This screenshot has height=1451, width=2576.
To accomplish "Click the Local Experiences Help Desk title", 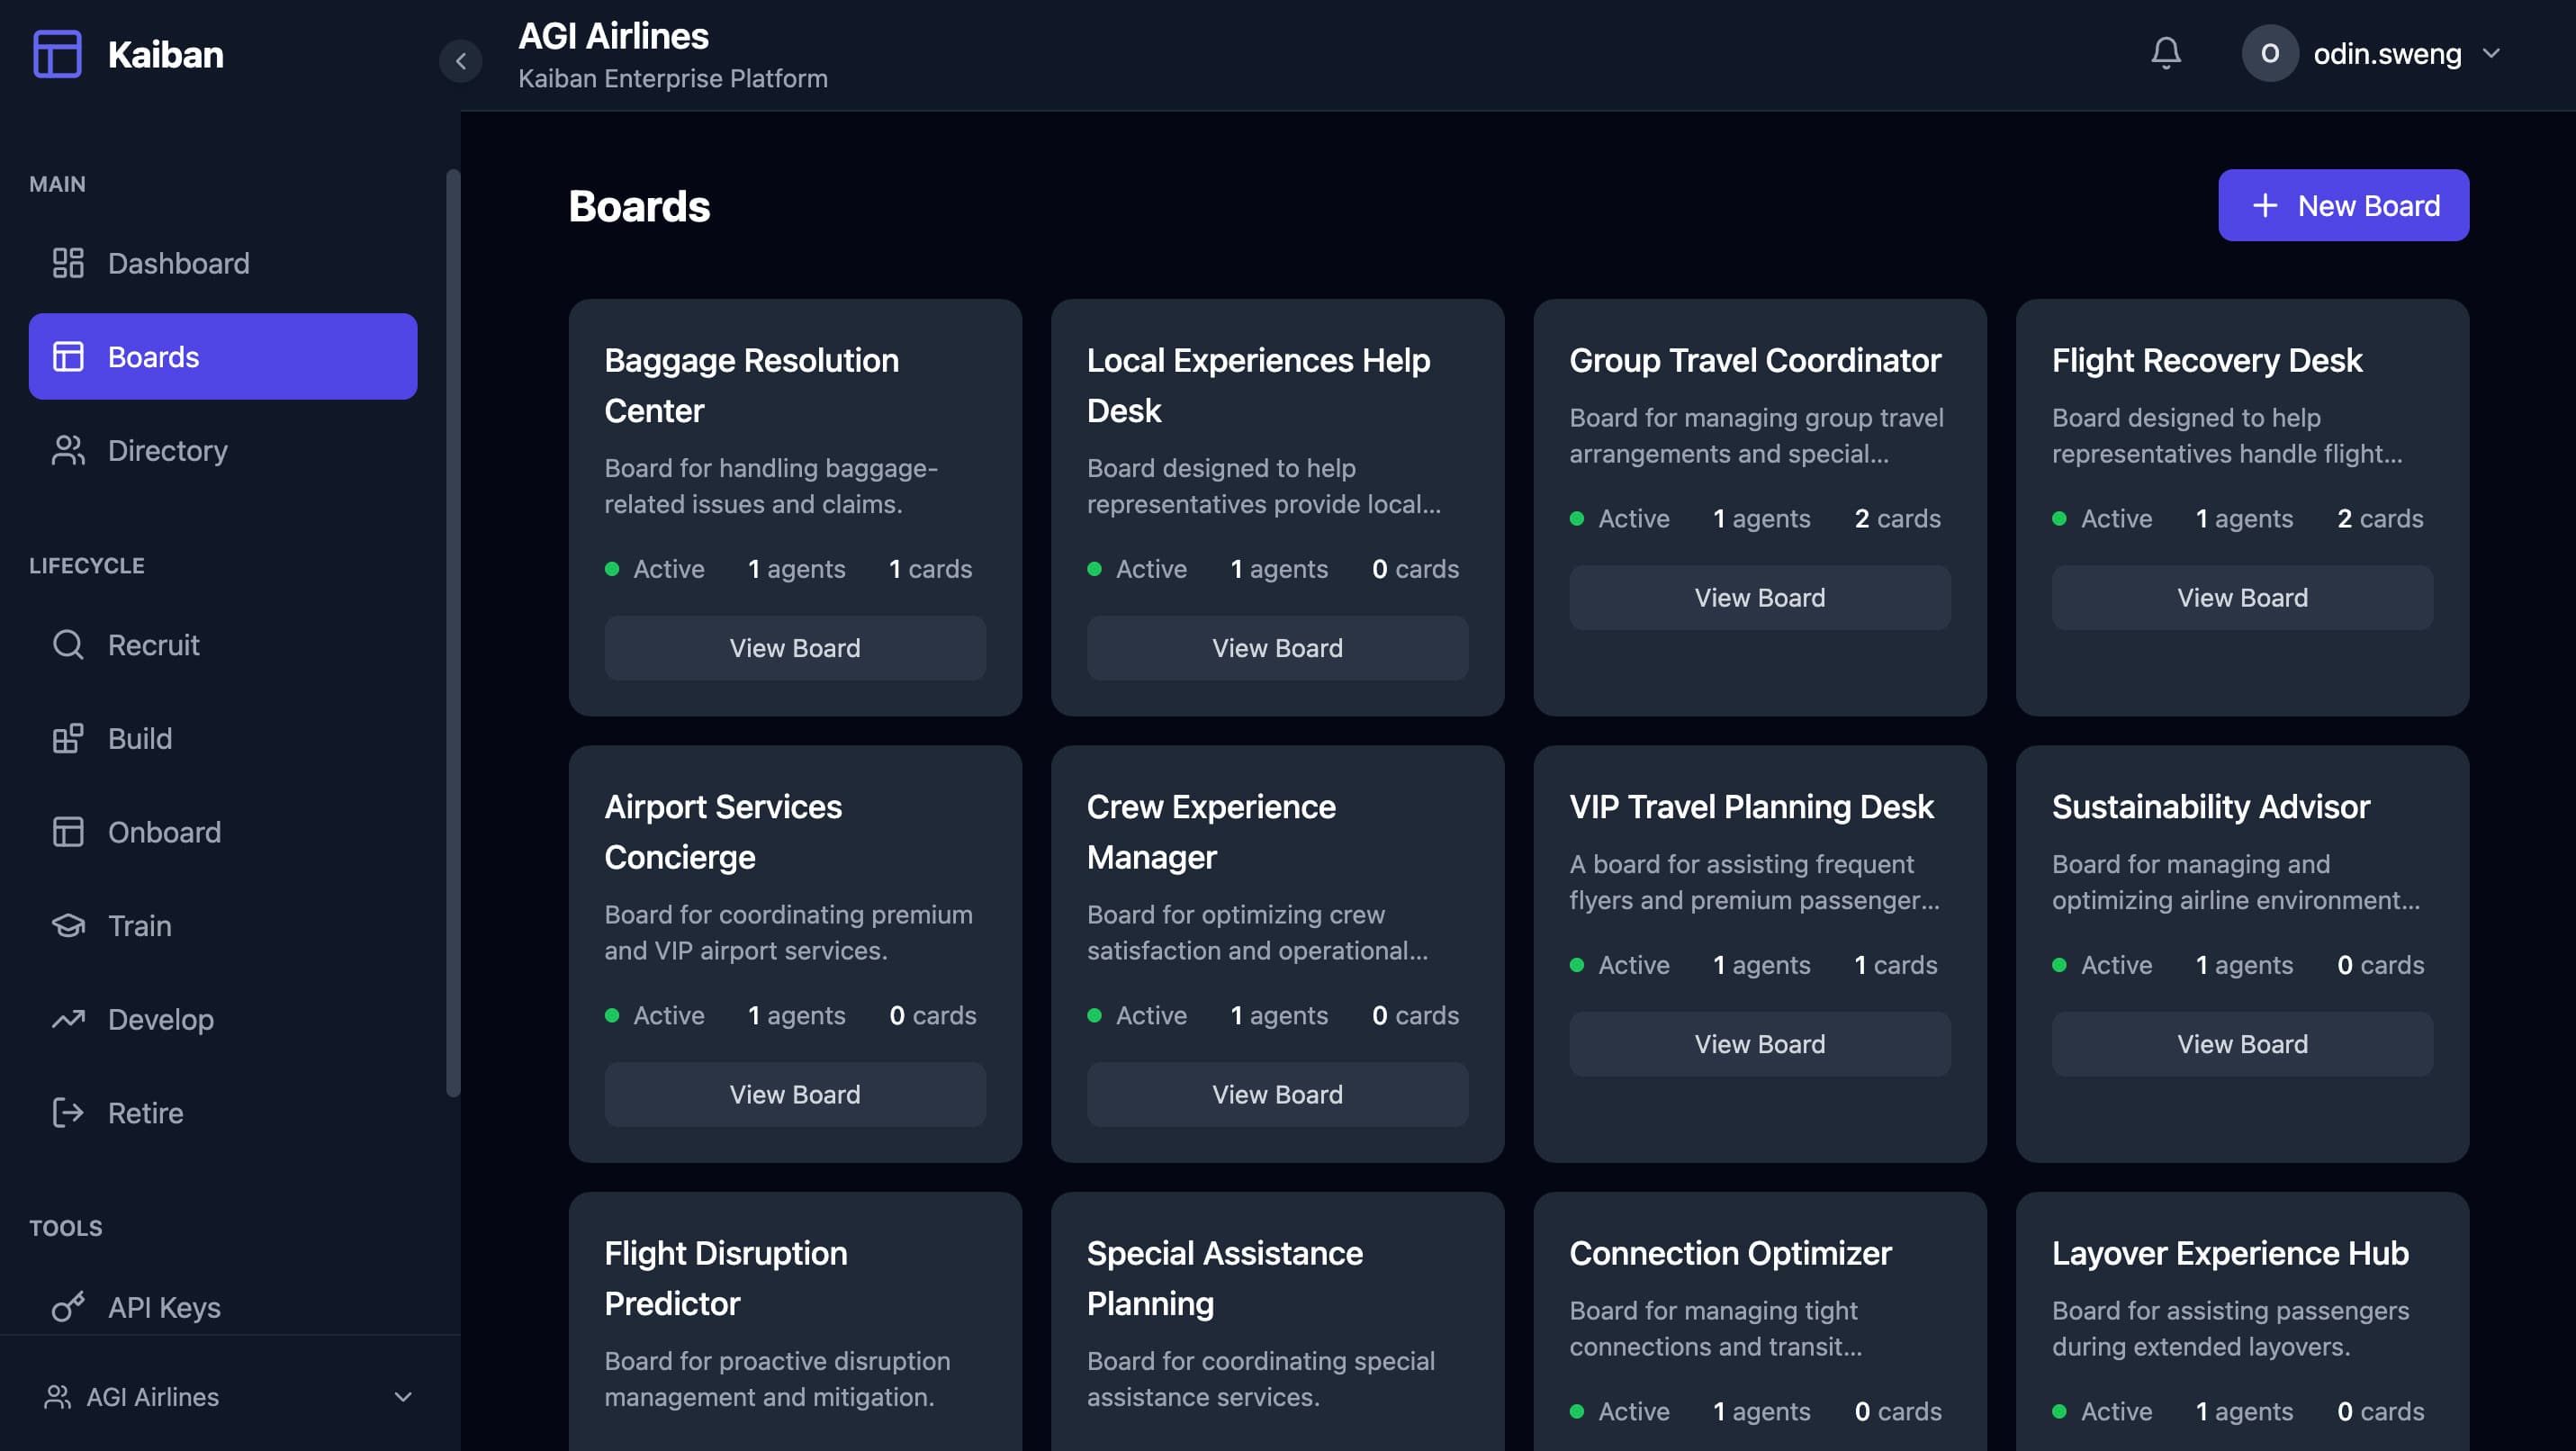I will (x=1258, y=385).
